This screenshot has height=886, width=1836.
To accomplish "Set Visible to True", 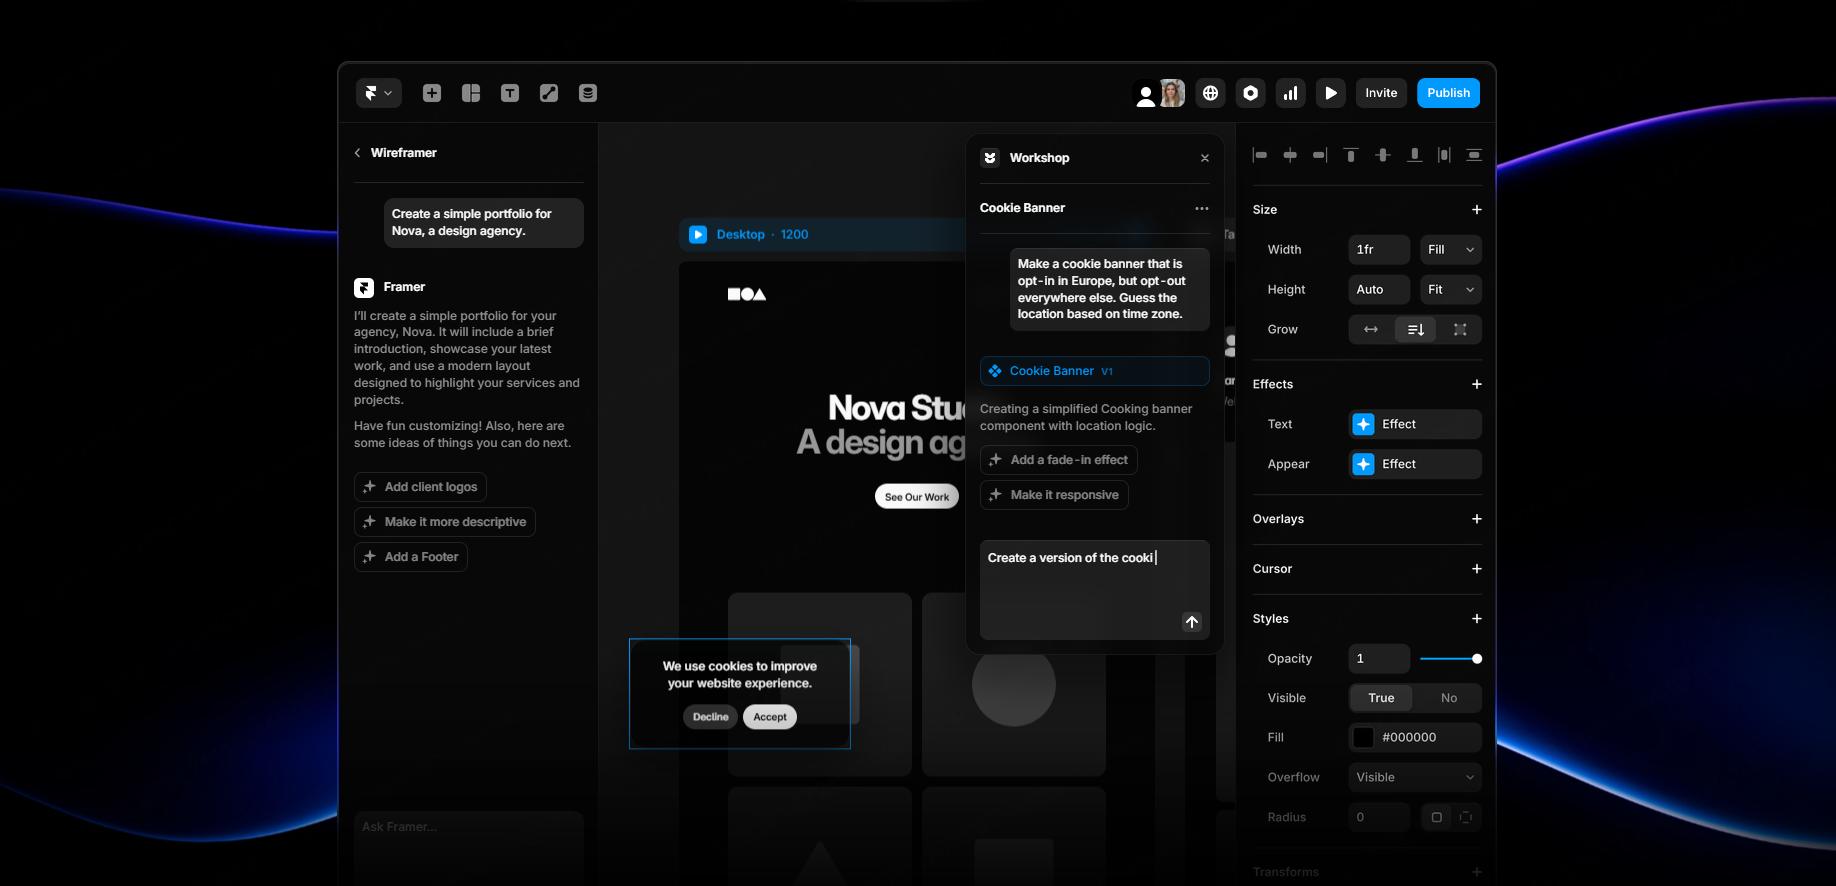I will [x=1381, y=698].
